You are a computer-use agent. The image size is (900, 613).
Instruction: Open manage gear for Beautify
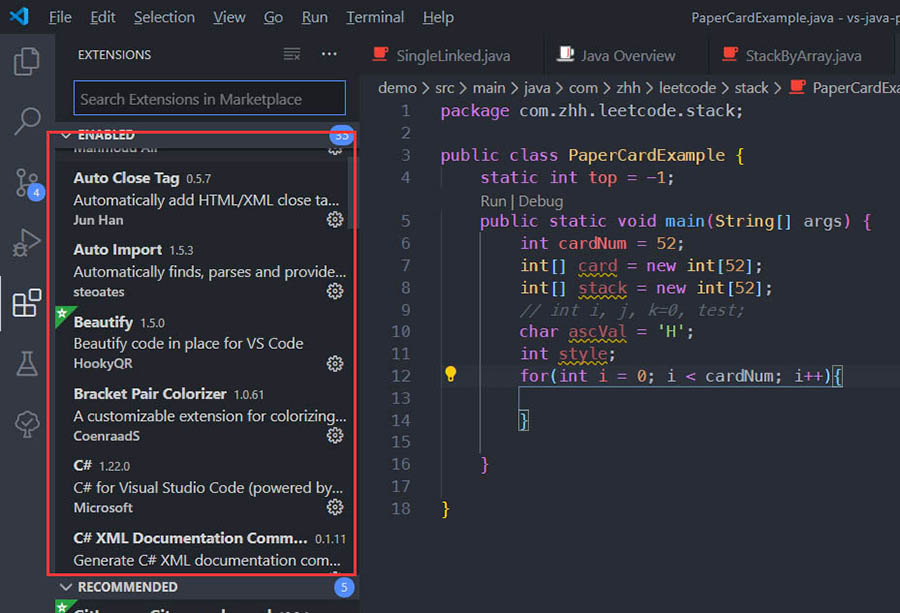(x=335, y=363)
